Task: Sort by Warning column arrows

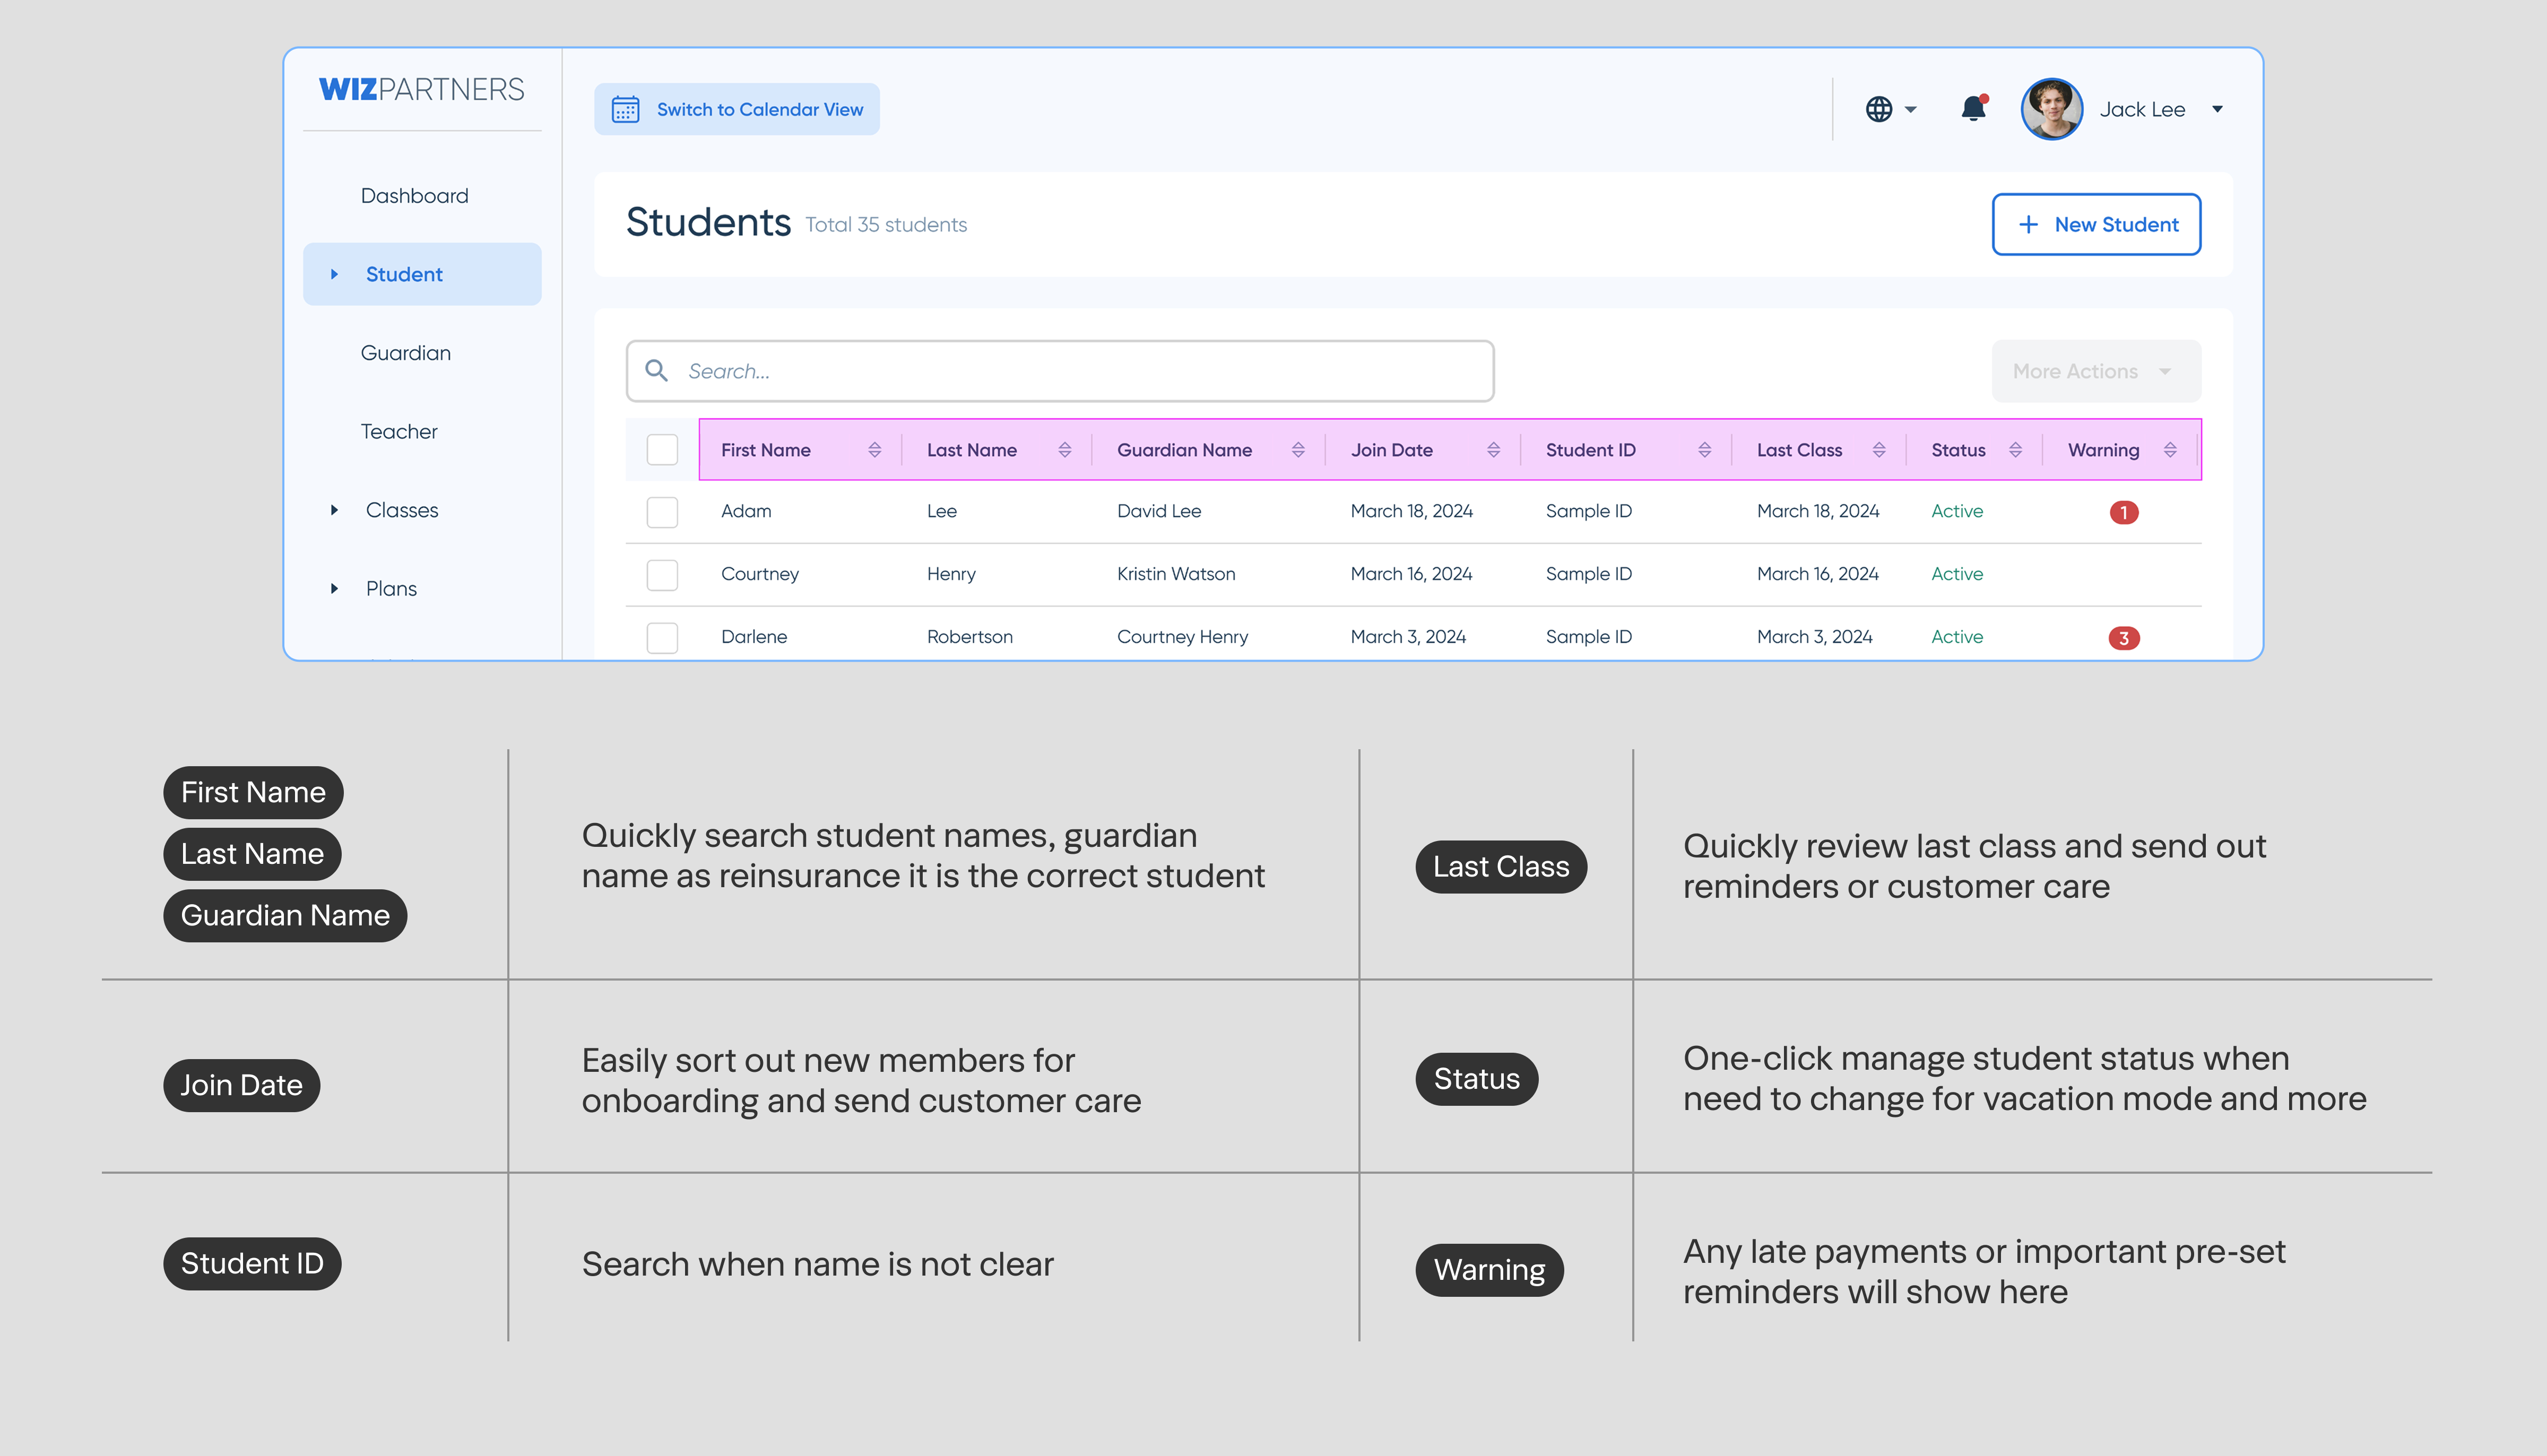Action: (x=2170, y=450)
